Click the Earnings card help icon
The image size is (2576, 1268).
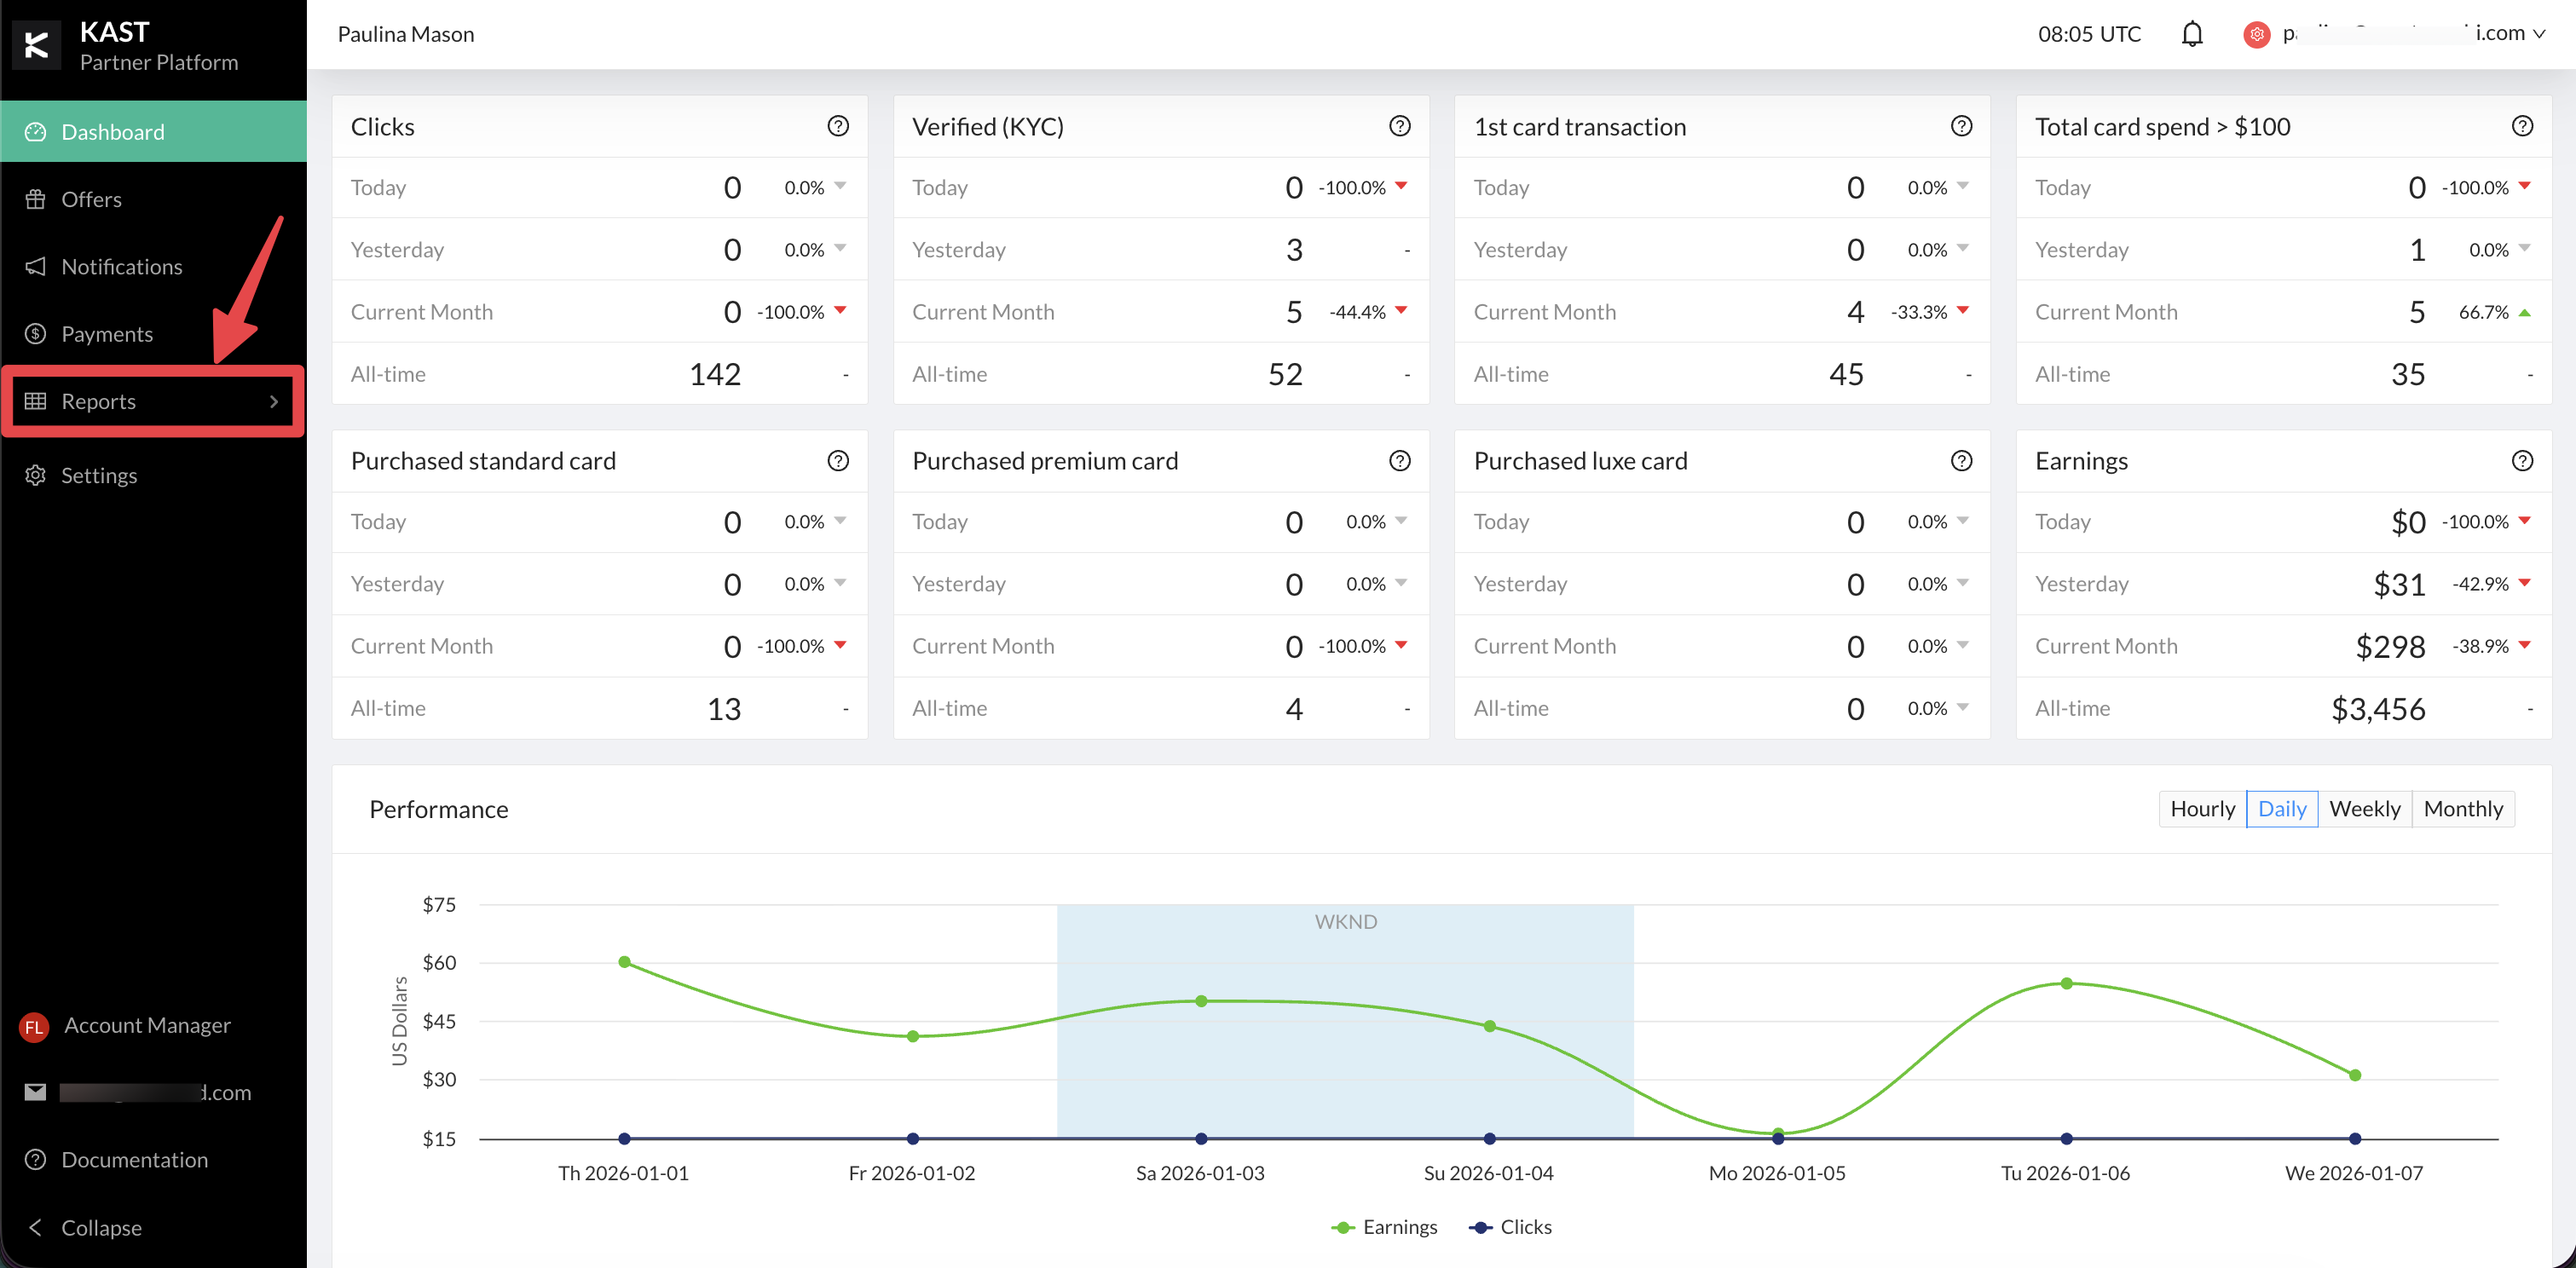click(x=2522, y=460)
